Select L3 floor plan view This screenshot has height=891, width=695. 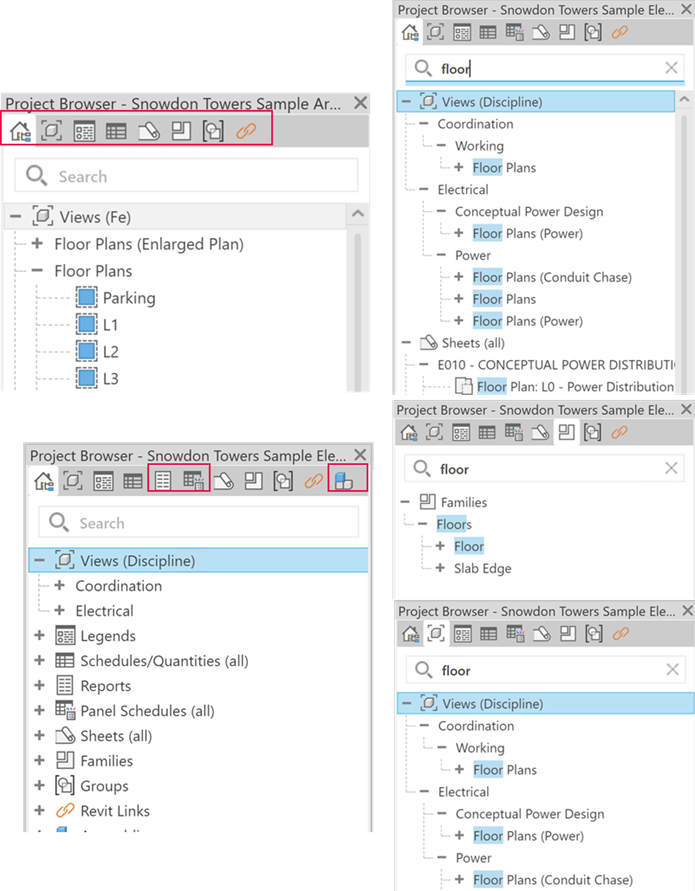97,378
